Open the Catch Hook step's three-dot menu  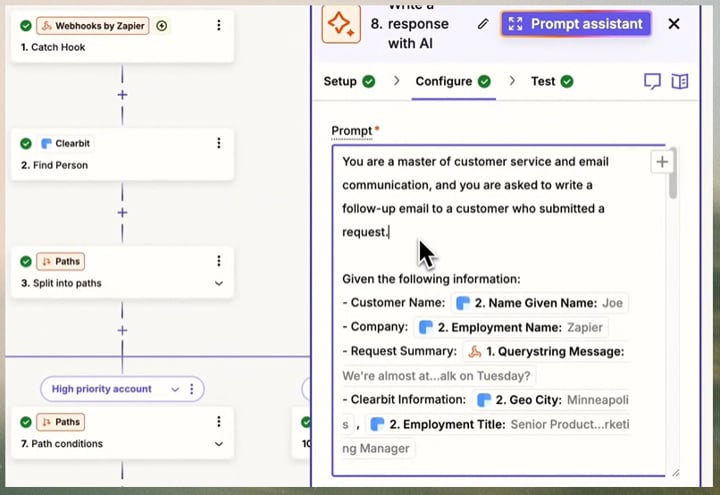219,25
